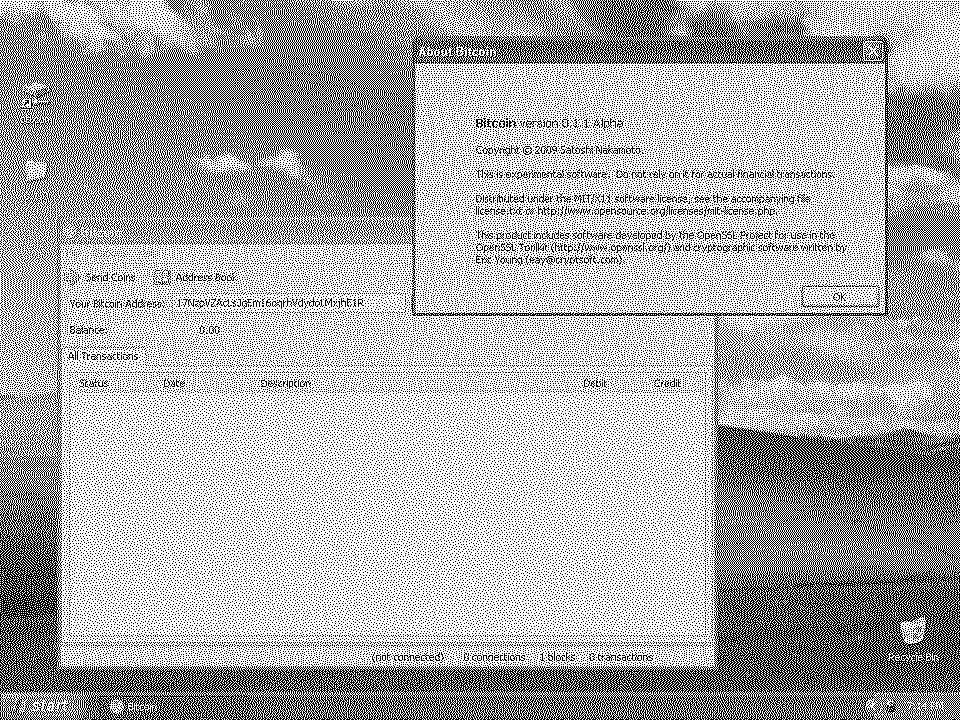Click '0 connections' in the status bar

pyautogui.click(x=493, y=656)
